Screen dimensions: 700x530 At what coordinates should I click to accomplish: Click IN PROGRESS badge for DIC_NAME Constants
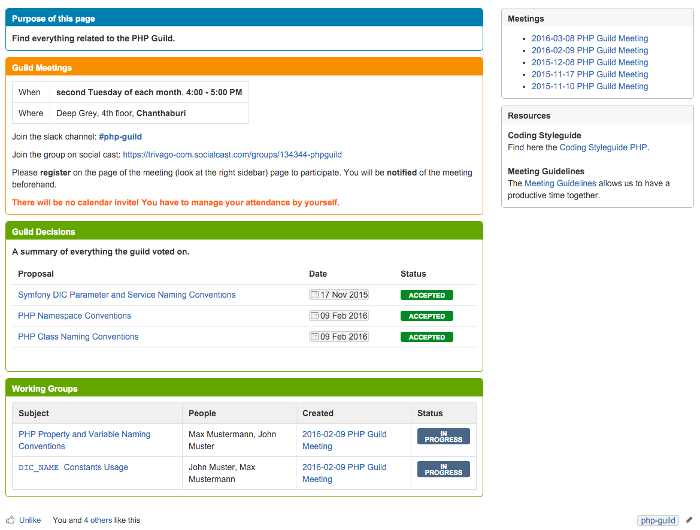click(x=443, y=469)
